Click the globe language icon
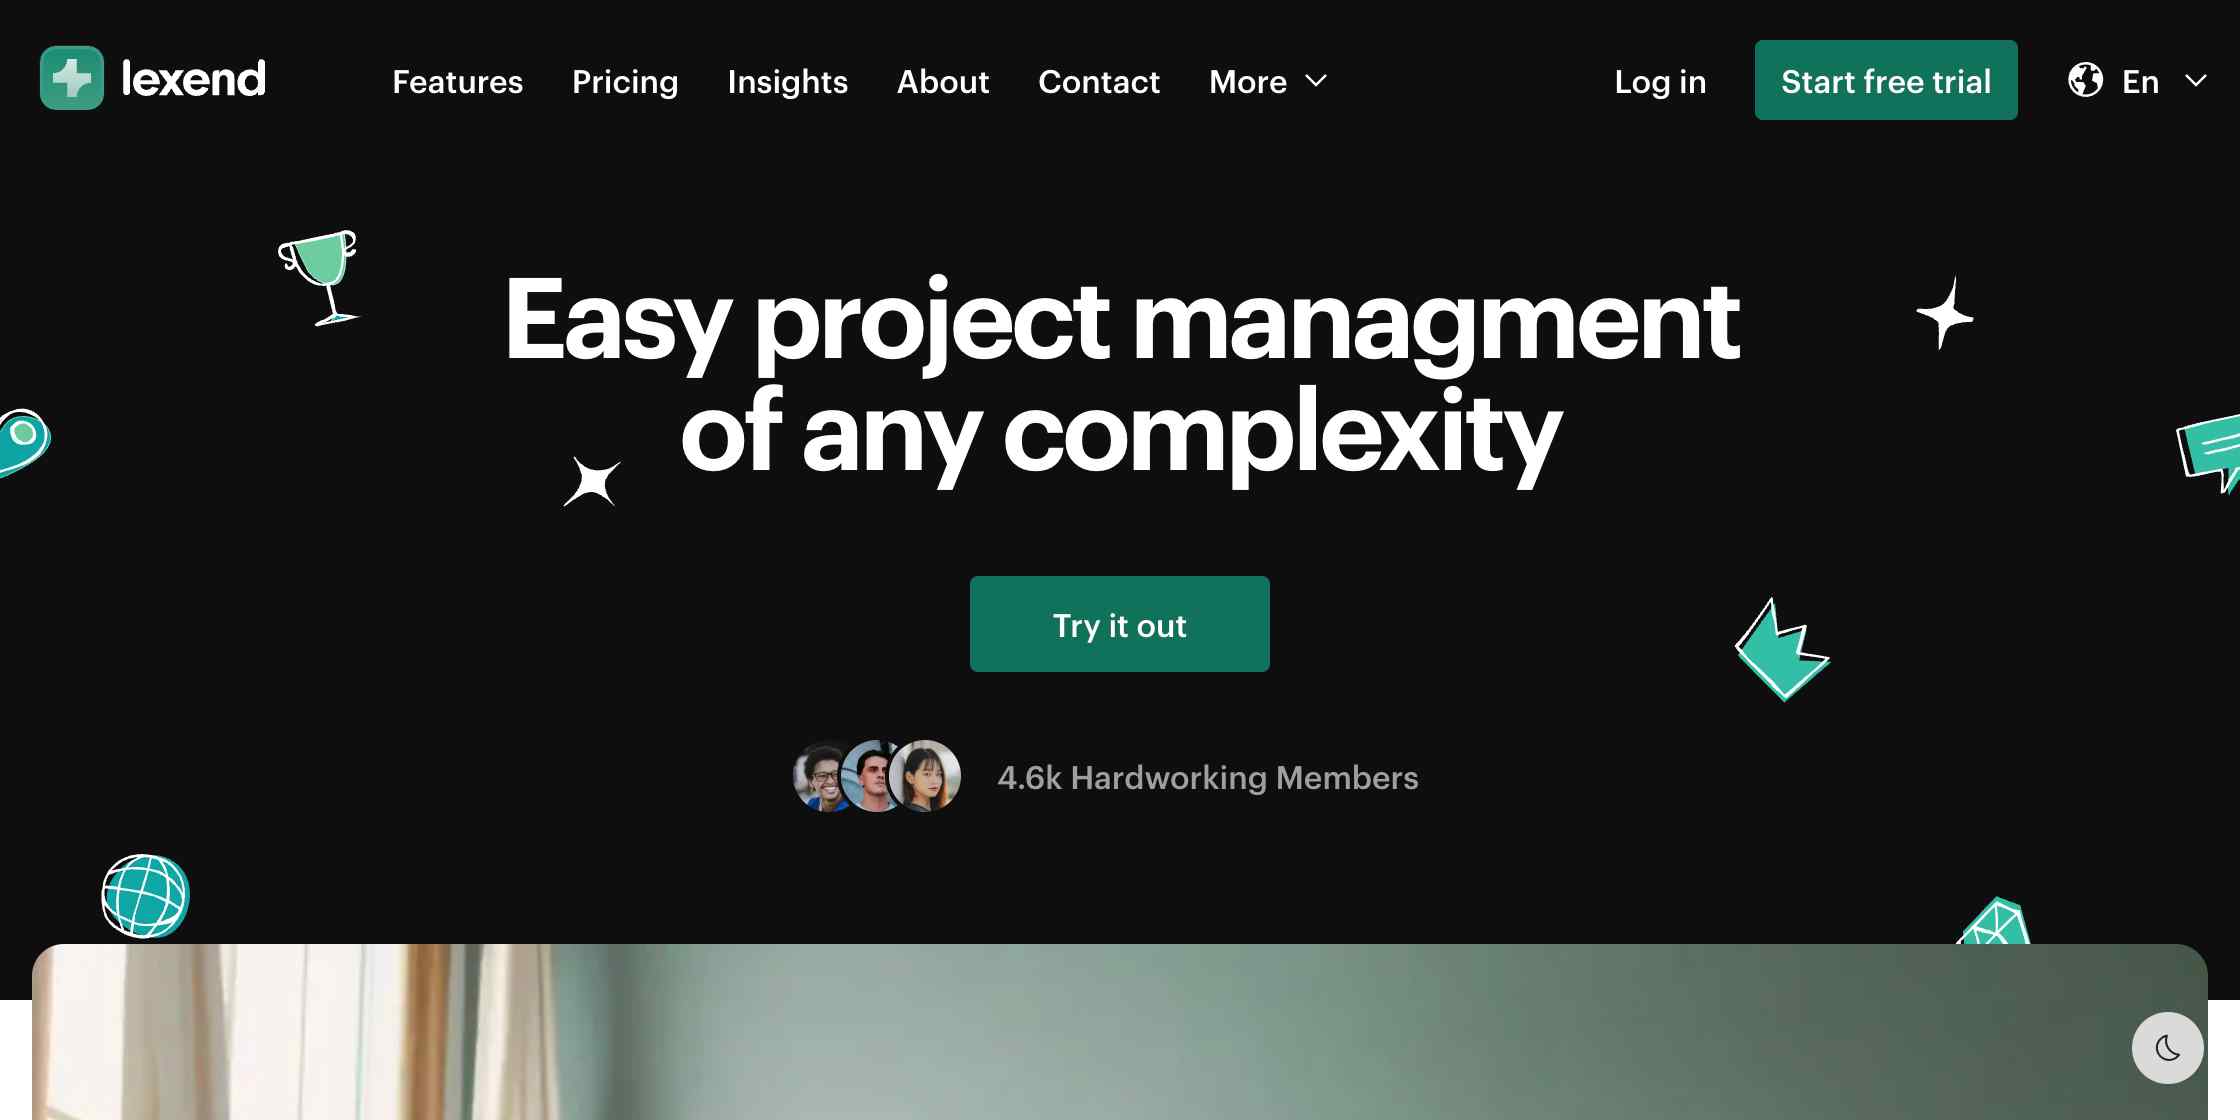This screenshot has width=2240, height=1120. tap(2085, 80)
